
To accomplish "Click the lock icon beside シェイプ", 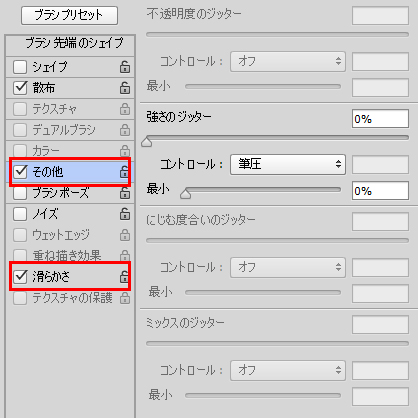I will coord(125,67).
